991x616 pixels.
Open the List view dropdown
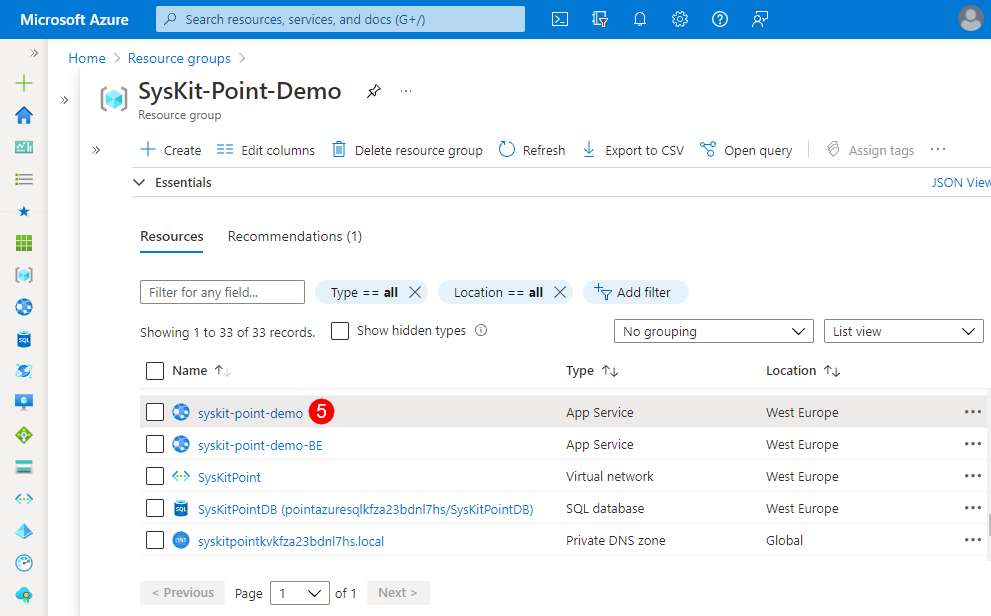point(903,331)
